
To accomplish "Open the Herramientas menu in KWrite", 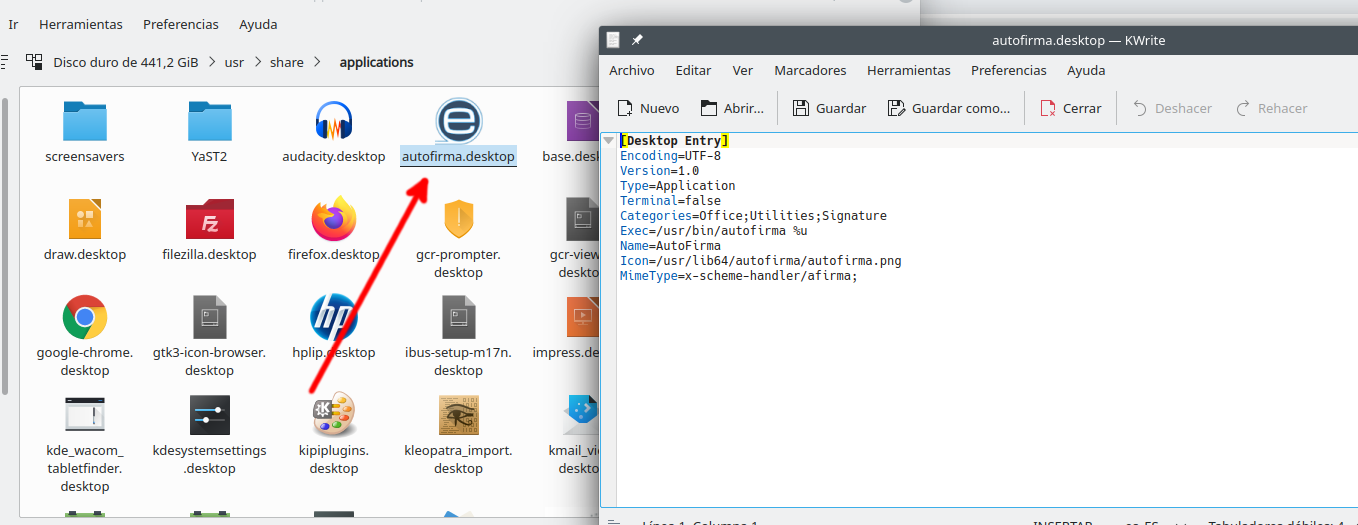I will [x=908, y=70].
